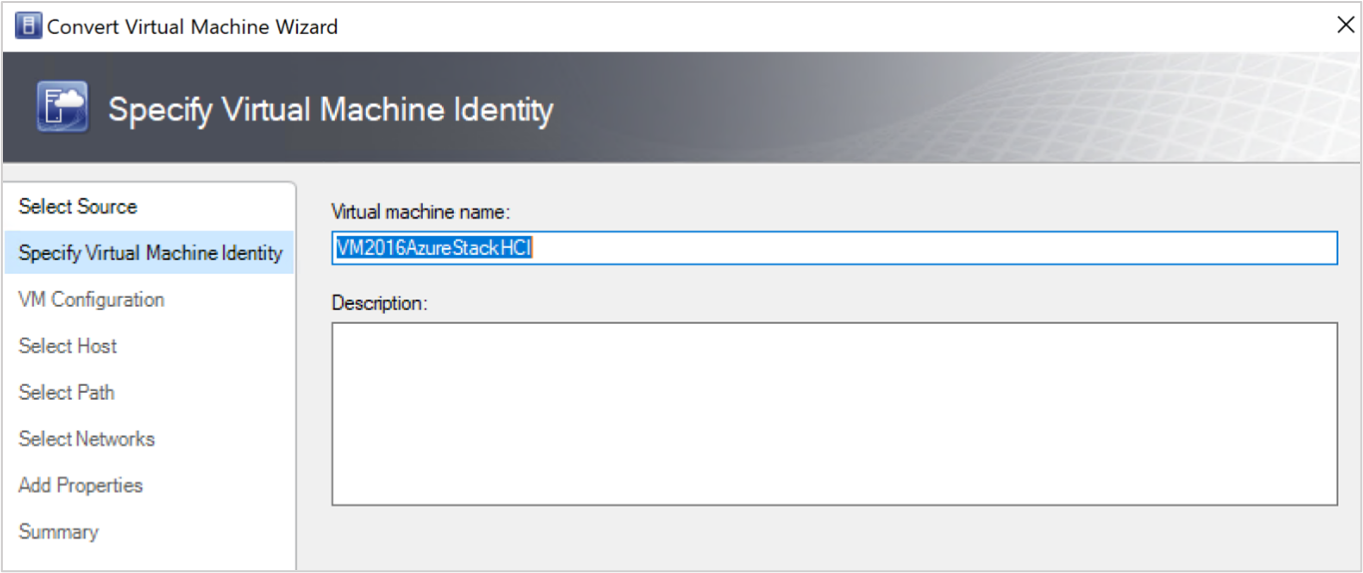
Task: Focus the Description text box
Action: pyautogui.click(x=834, y=413)
